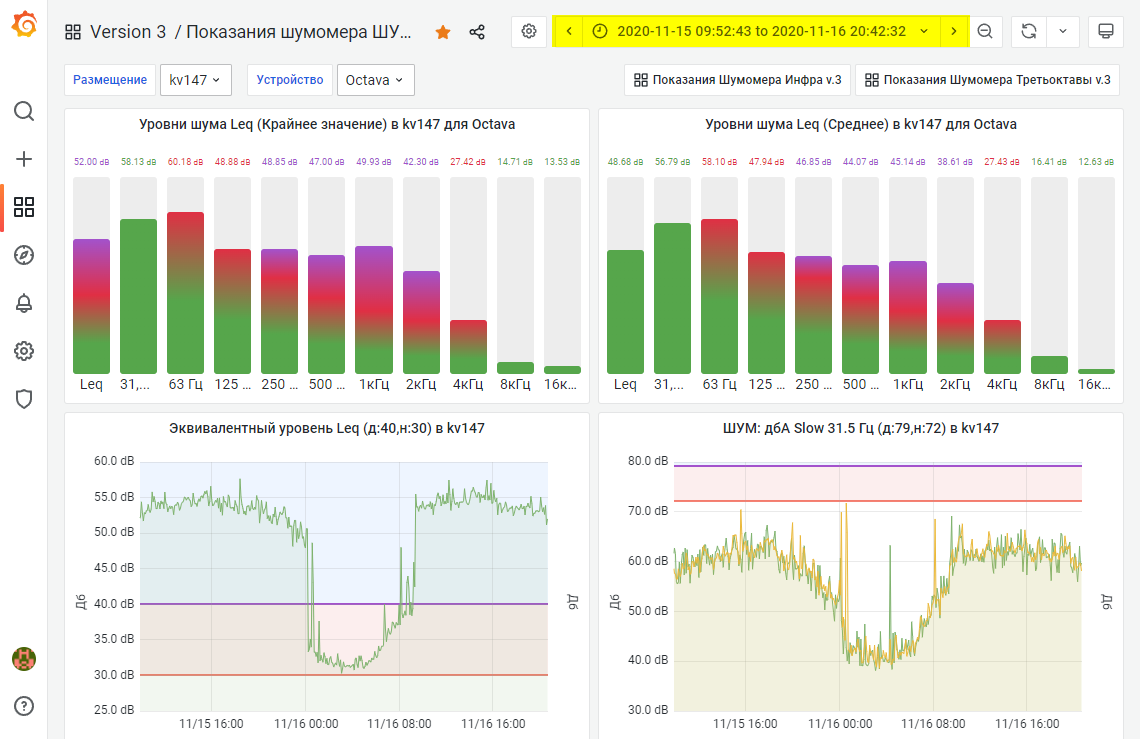1140x739 pixels.
Task: Open Показания Шумомера Инфра v.3 link
Action: (737, 80)
